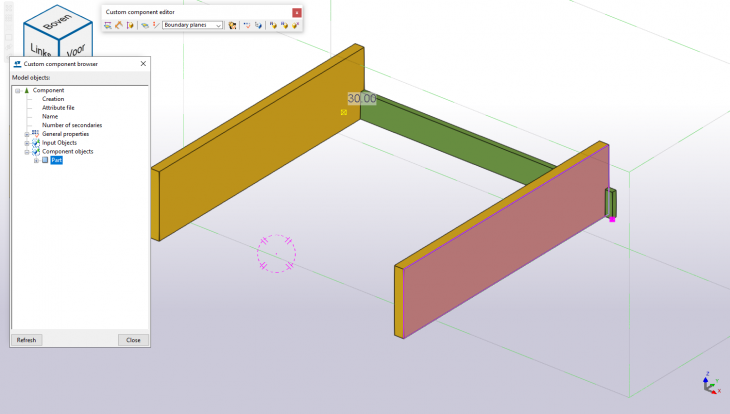Click the dotted line with red check icon
Screen dimensions: 730x414
point(247,25)
